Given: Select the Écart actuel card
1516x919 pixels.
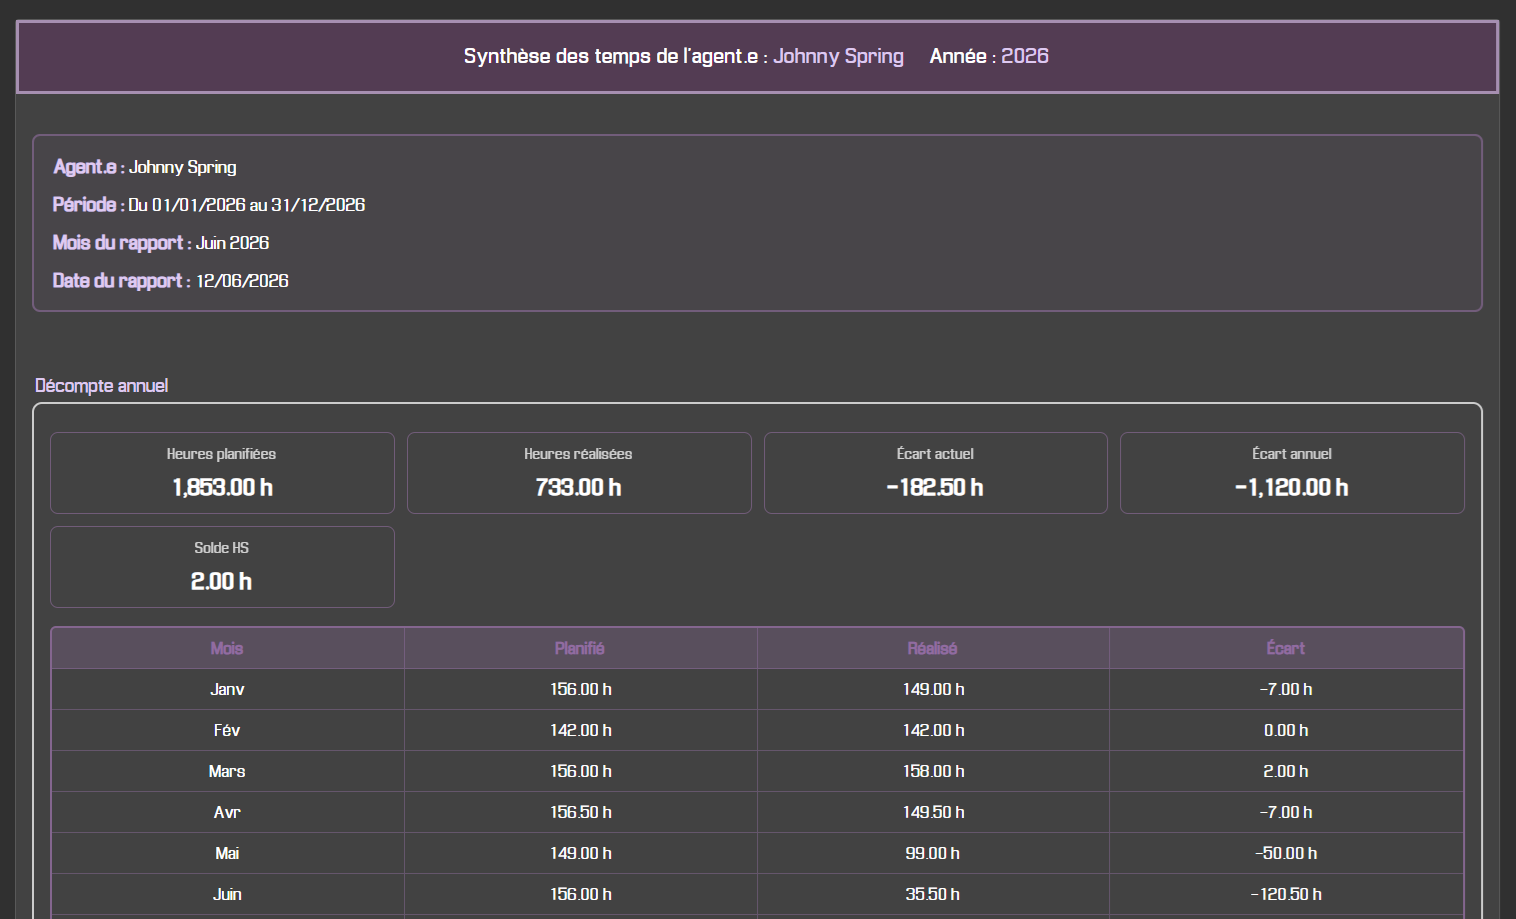Looking at the screenshot, I should [x=936, y=473].
